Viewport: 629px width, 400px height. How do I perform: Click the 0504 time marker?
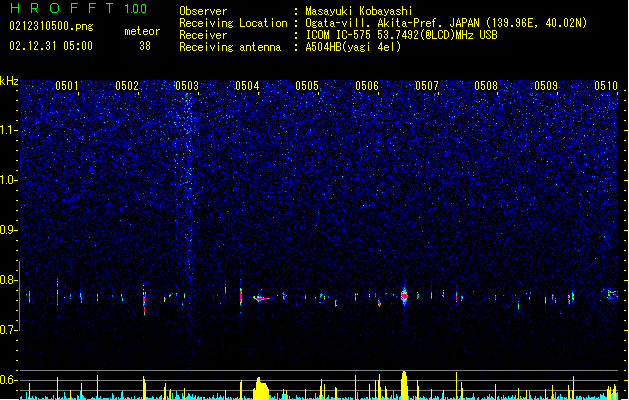pos(247,86)
